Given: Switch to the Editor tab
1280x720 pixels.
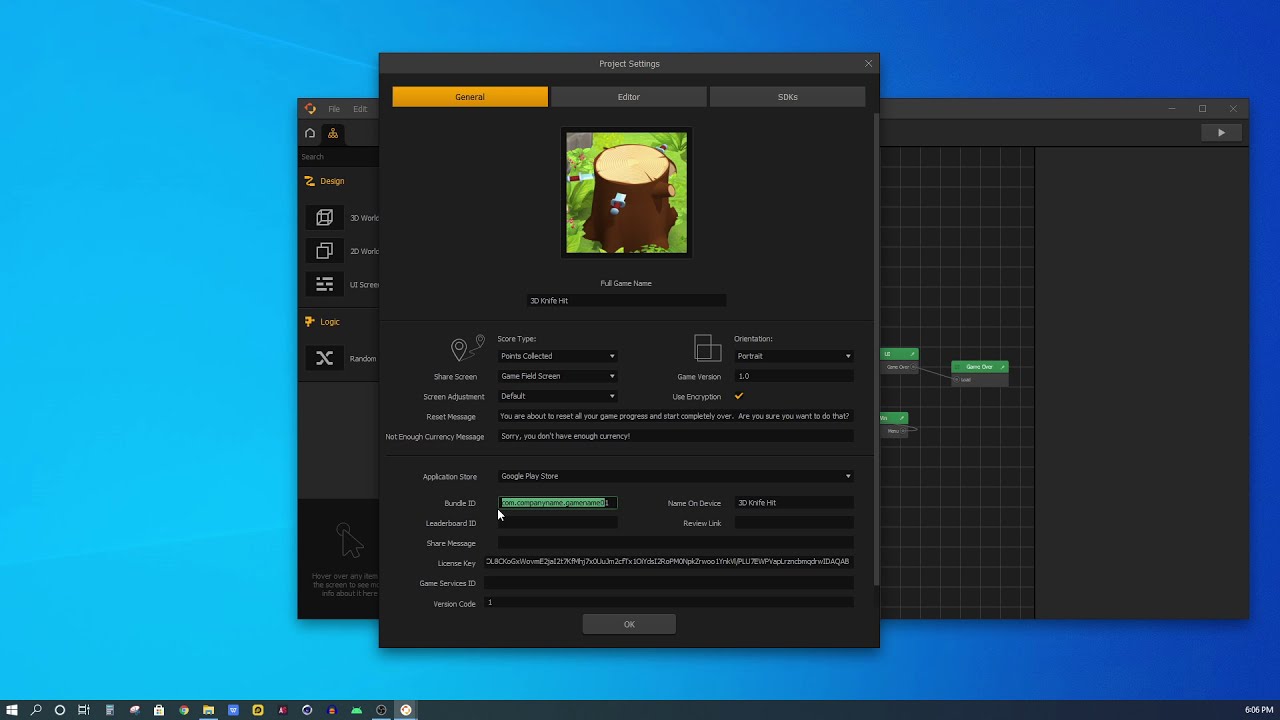Looking at the screenshot, I should click(629, 97).
